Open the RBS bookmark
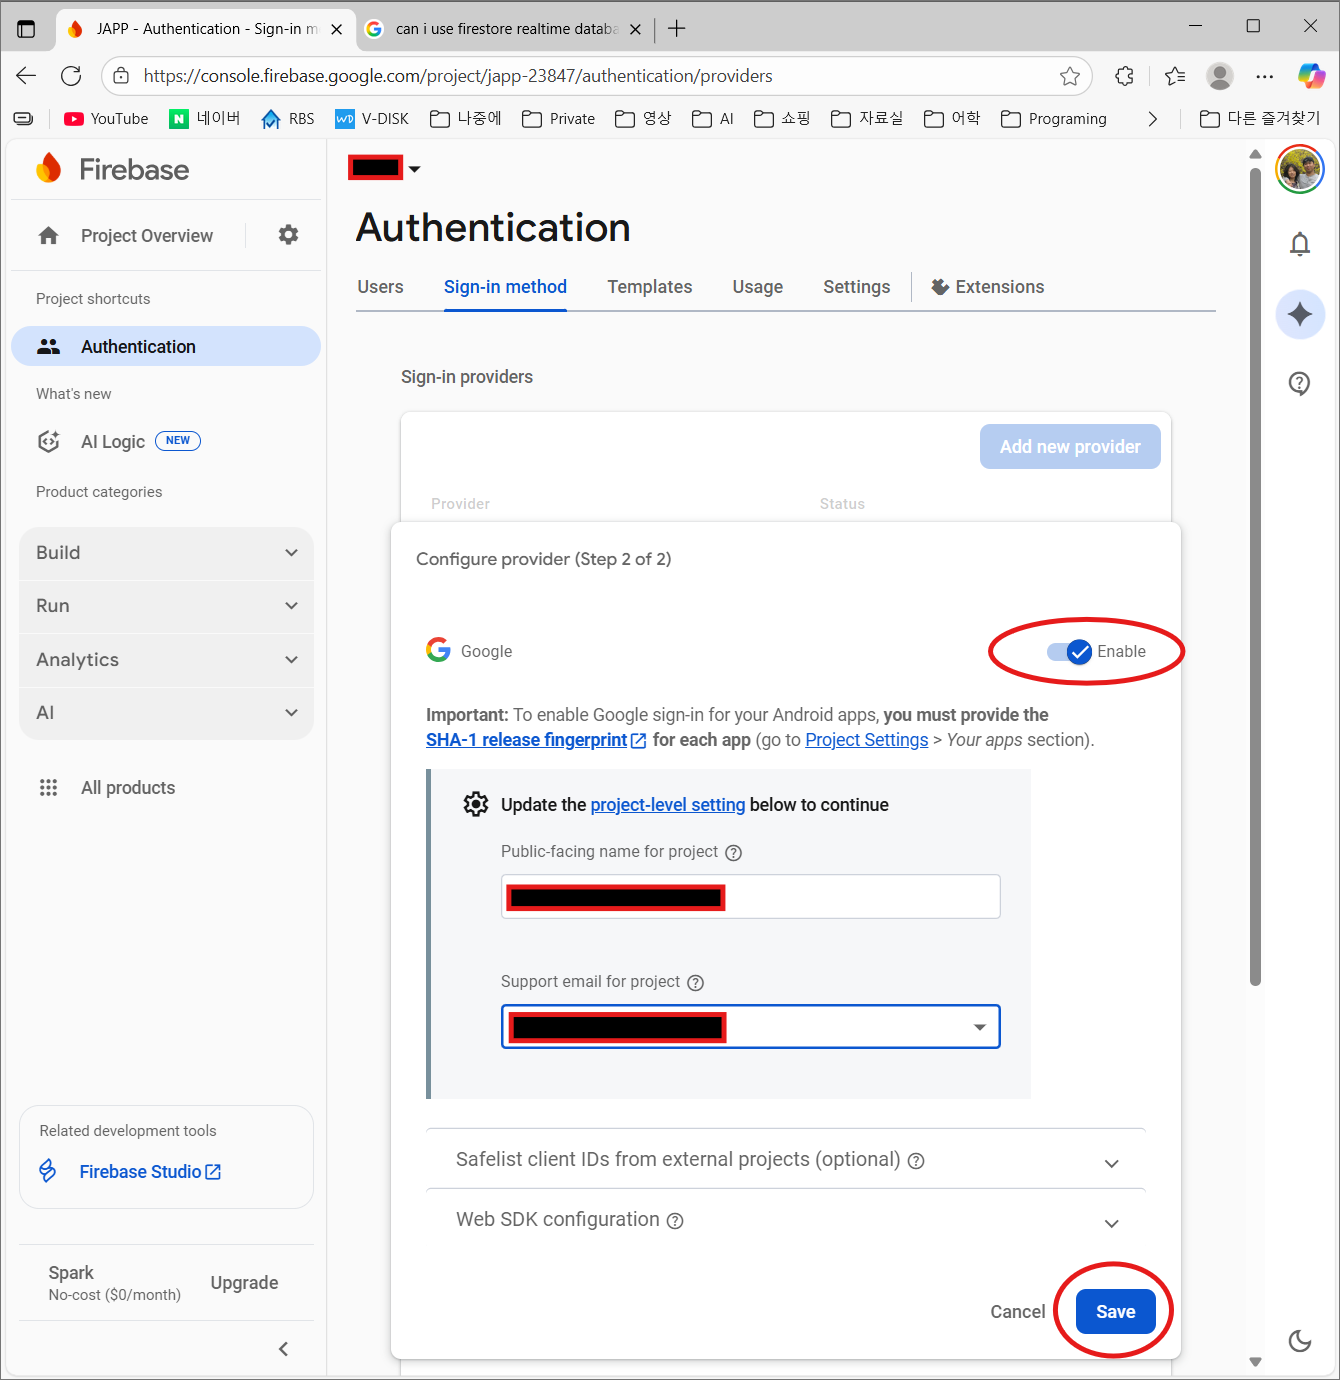1340x1380 pixels. click(x=288, y=119)
